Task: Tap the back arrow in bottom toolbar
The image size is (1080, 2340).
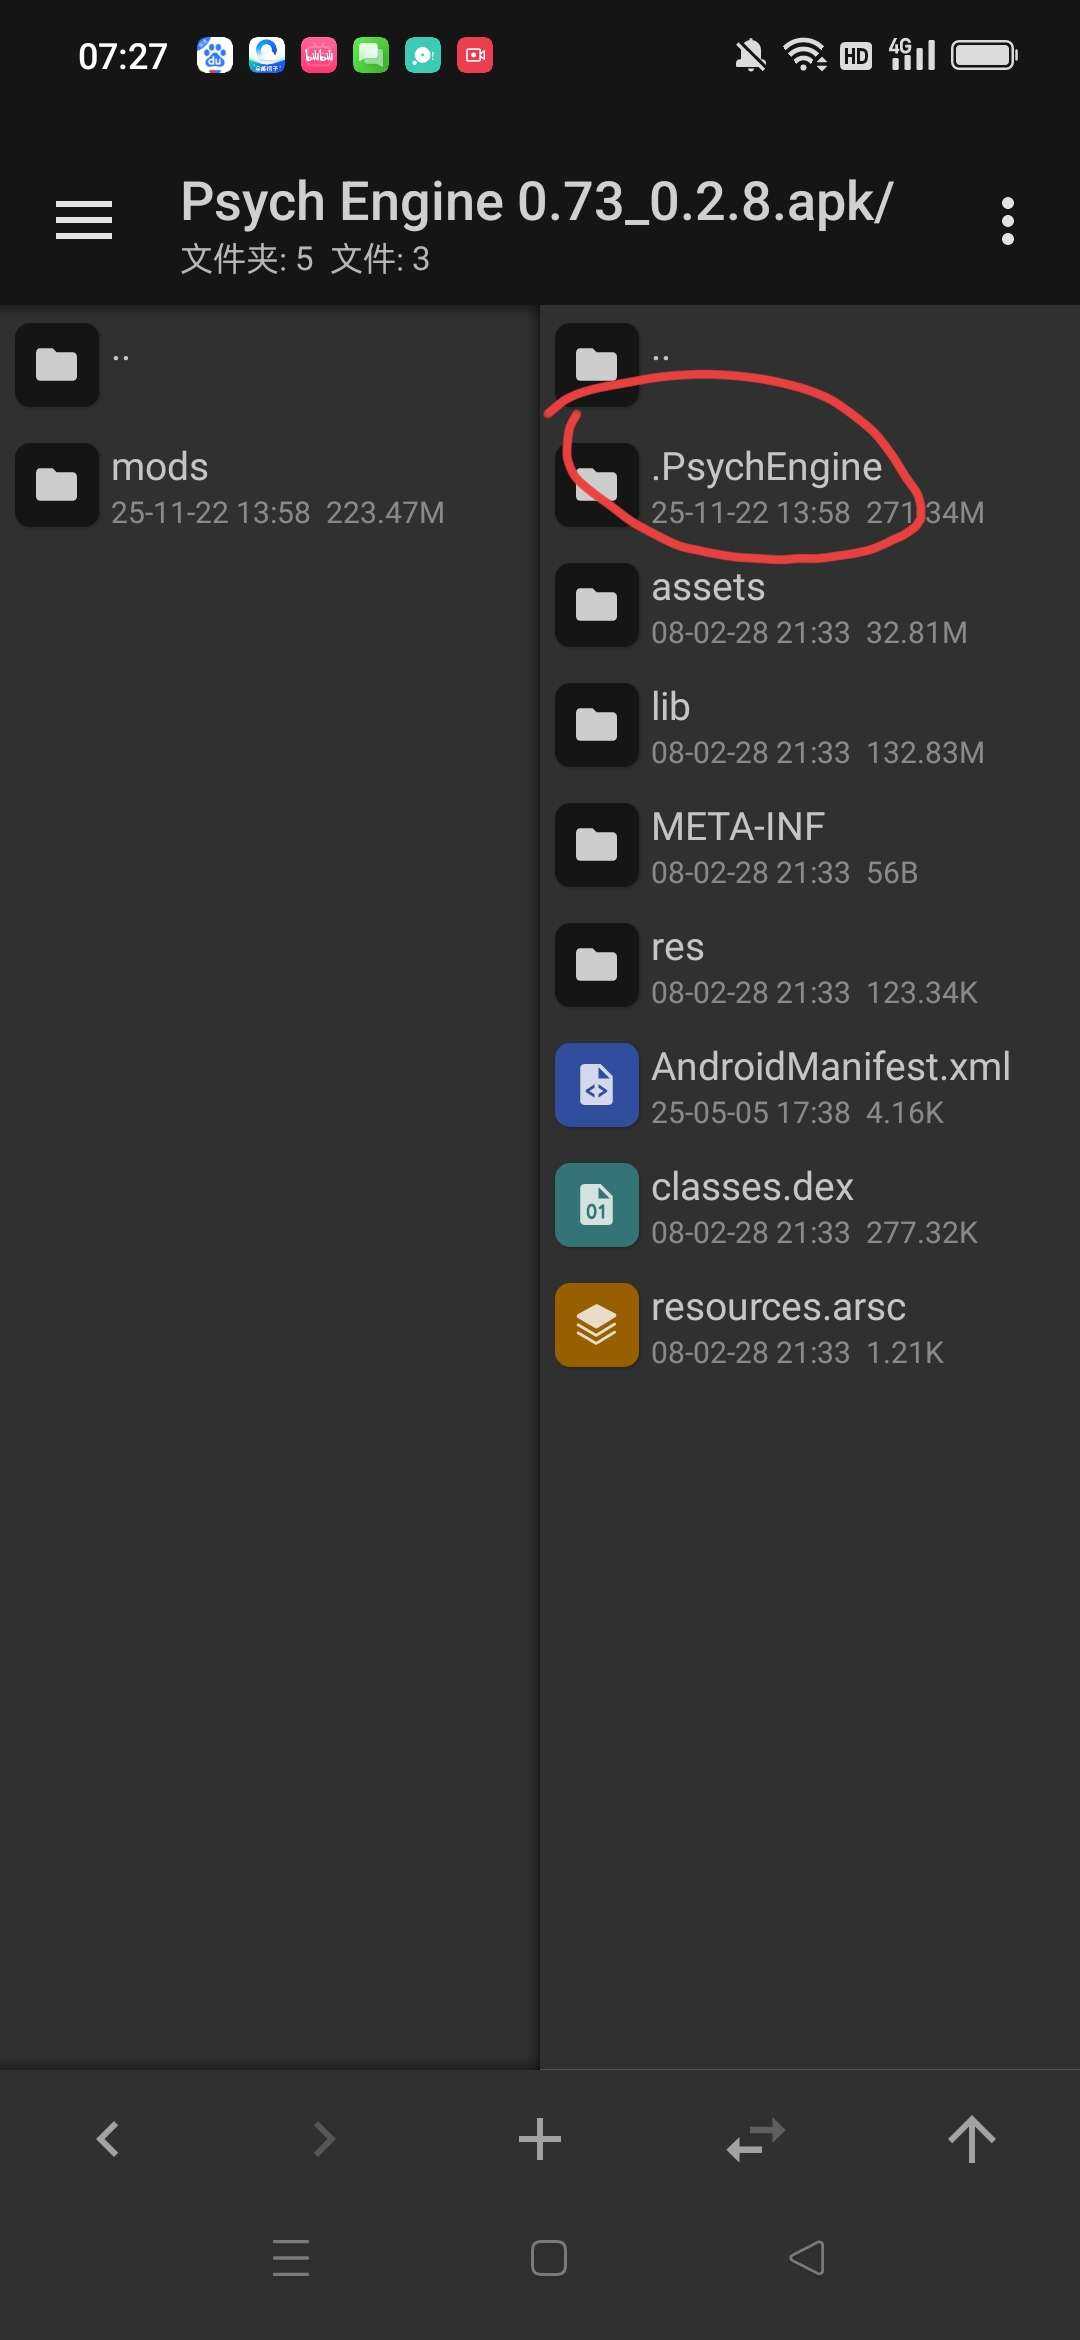Action: click(108, 2139)
